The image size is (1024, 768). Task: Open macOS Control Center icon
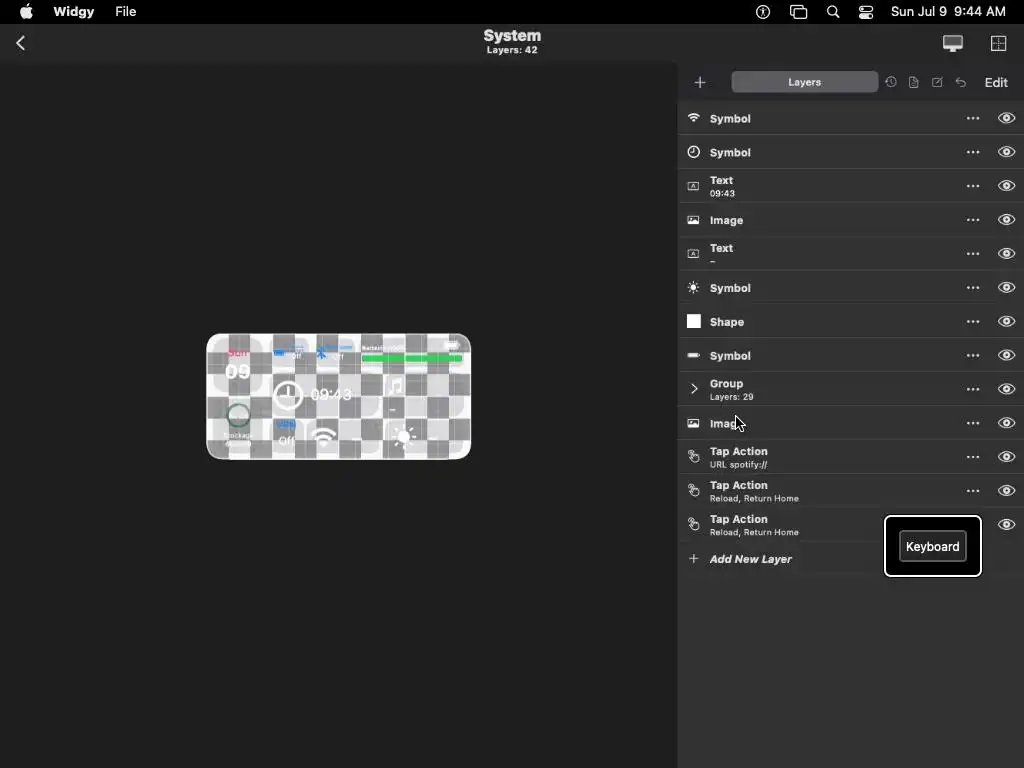[866, 12]
